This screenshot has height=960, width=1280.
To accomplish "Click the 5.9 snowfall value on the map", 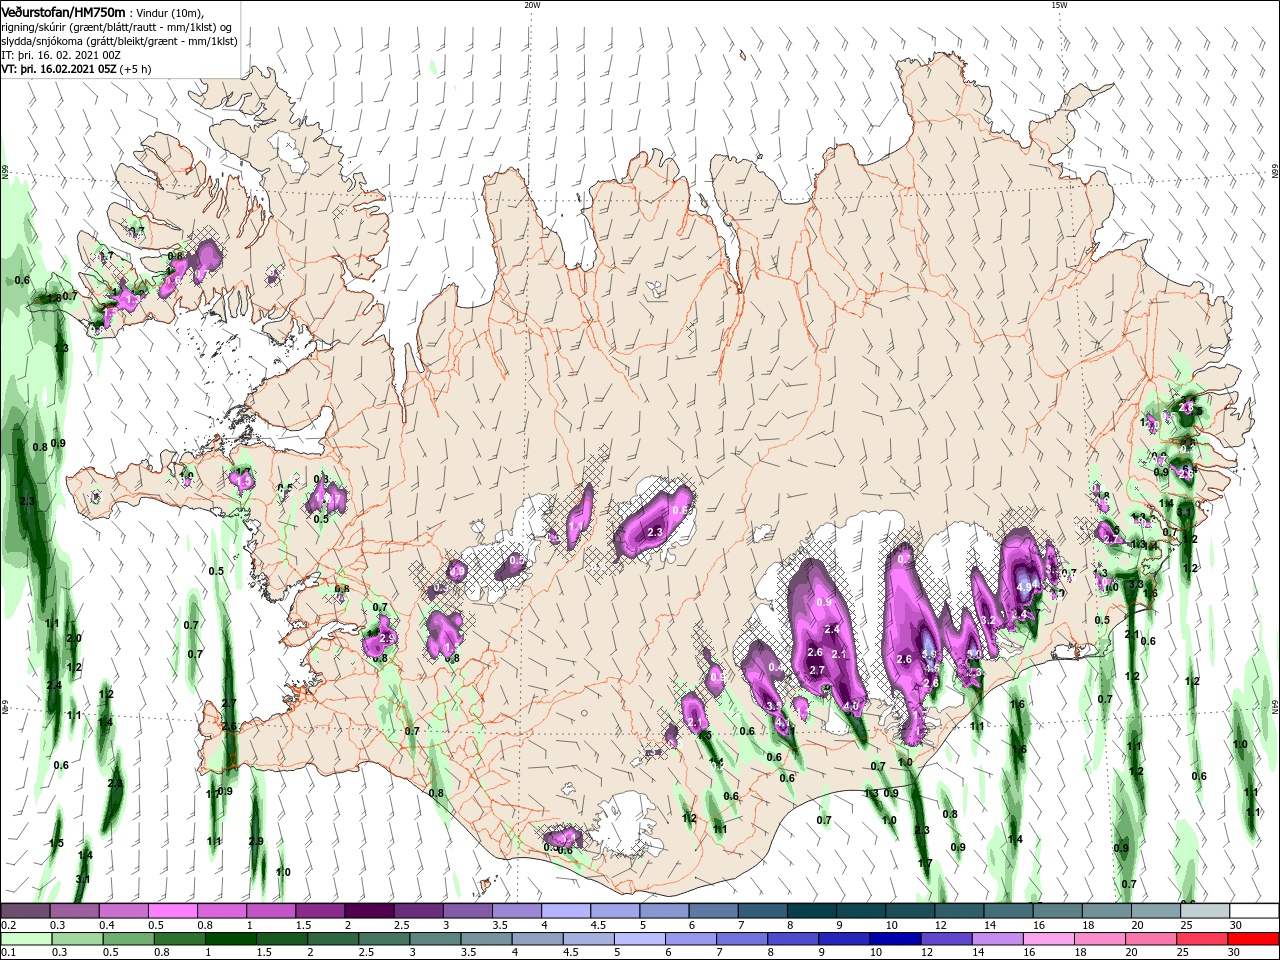I will tap(928, 654).
